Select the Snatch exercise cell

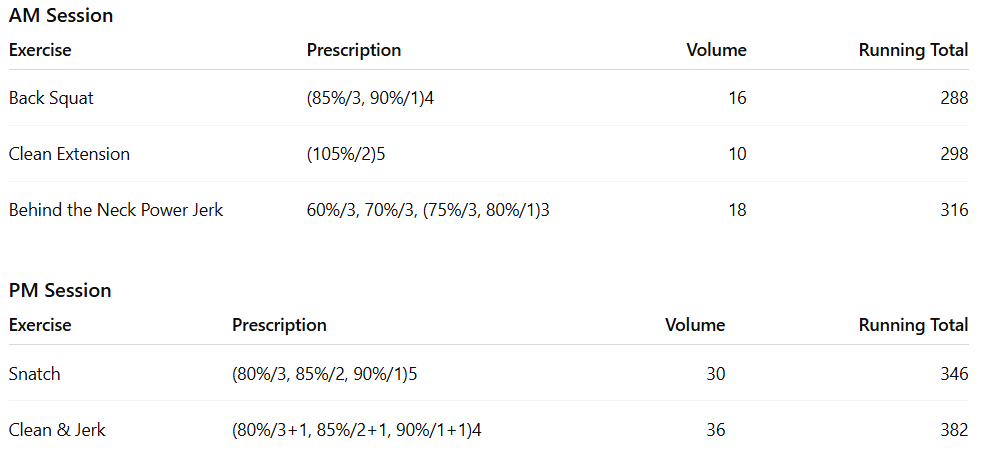(x=34, y=374)
